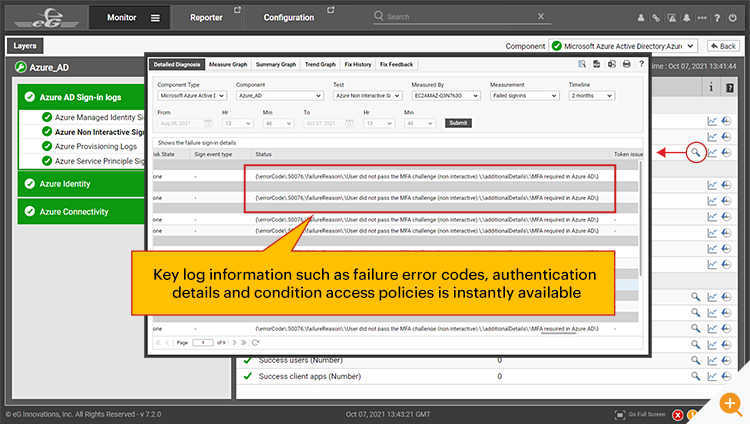Click the page number input field
Image resolution: width=750 pixels, height=424 pixels.
coord(203,343)
